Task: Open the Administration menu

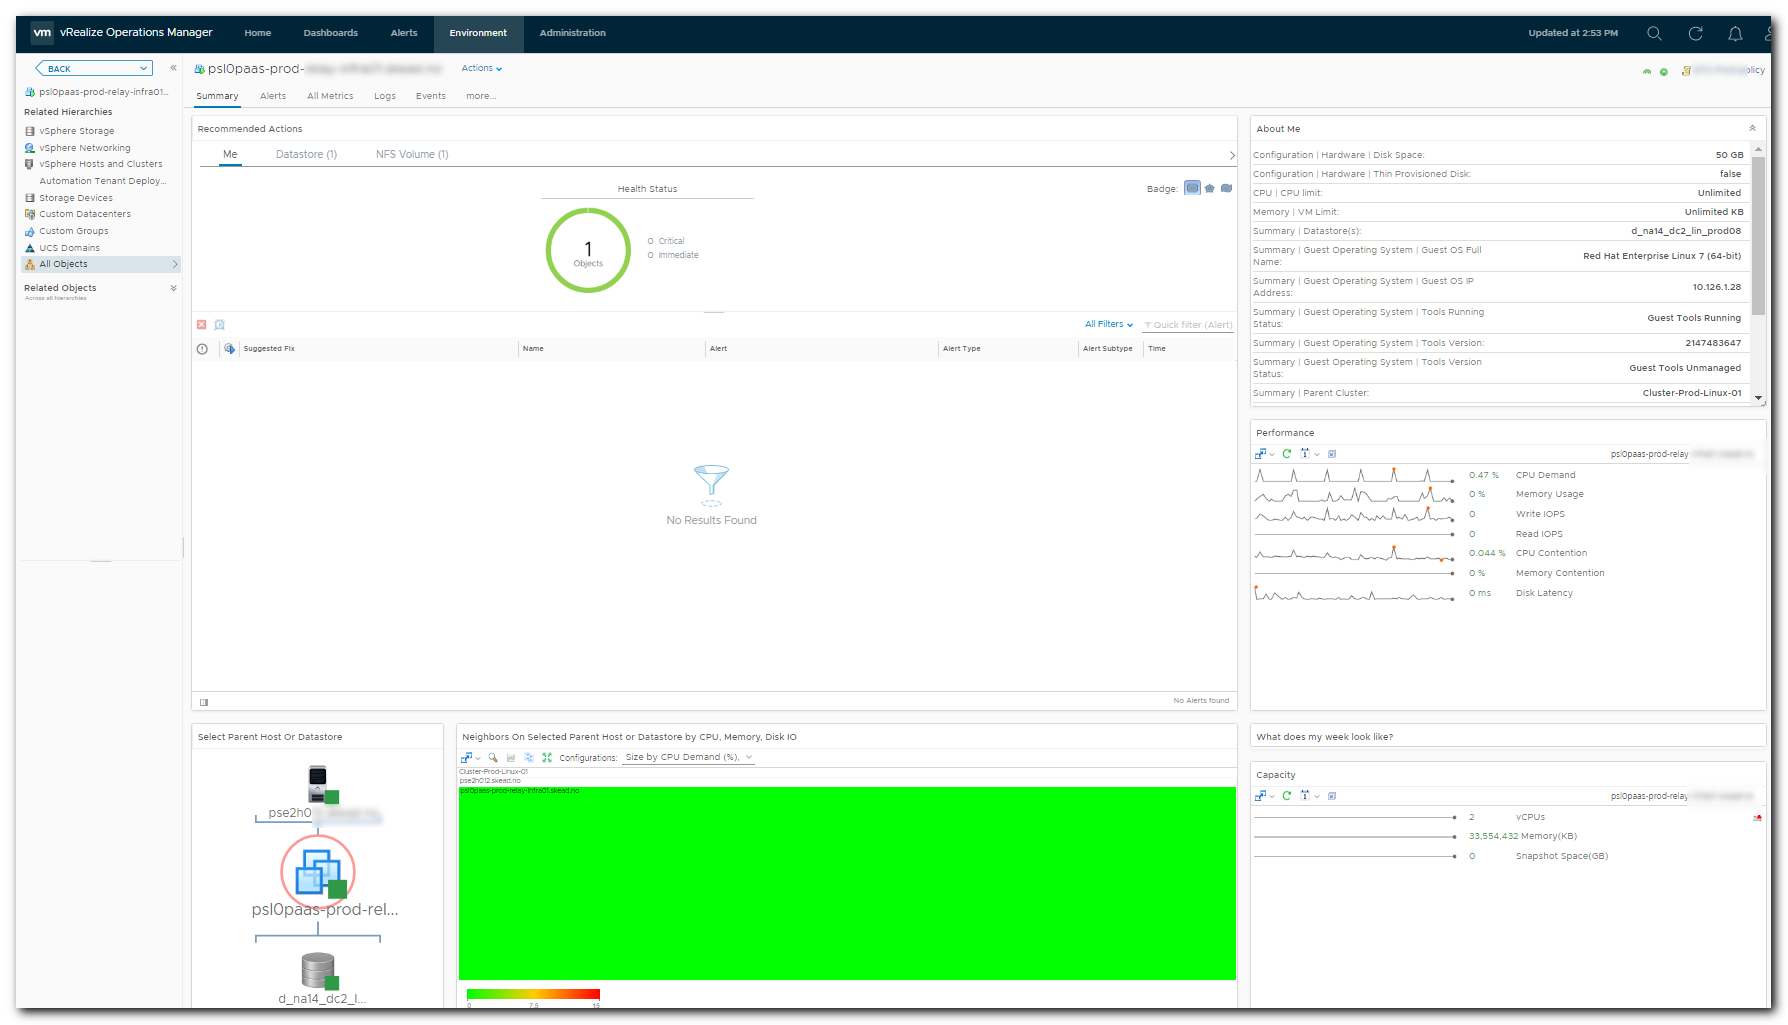Action: coord(572,33)
